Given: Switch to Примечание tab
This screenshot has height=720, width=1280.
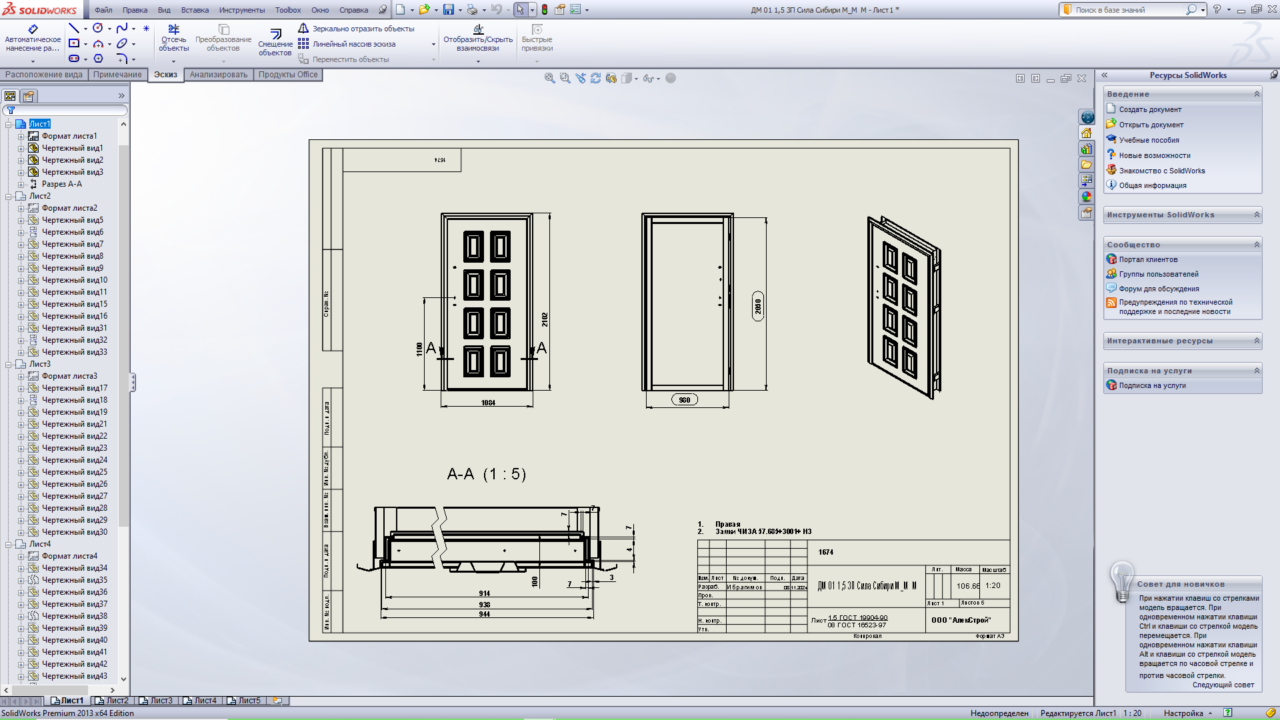Looking at the screenshot, I should (x=118, y=75).
